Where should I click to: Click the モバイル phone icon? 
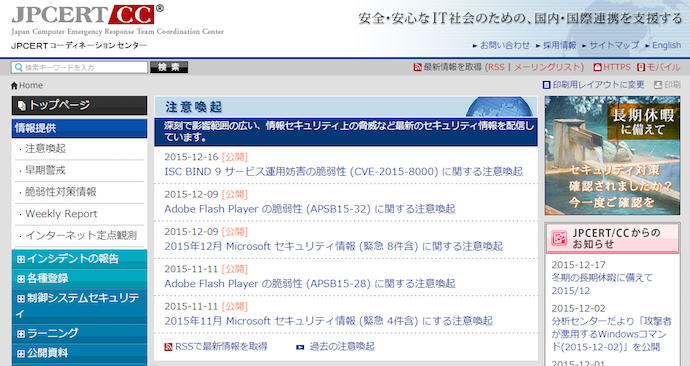[x=641, y=67]
